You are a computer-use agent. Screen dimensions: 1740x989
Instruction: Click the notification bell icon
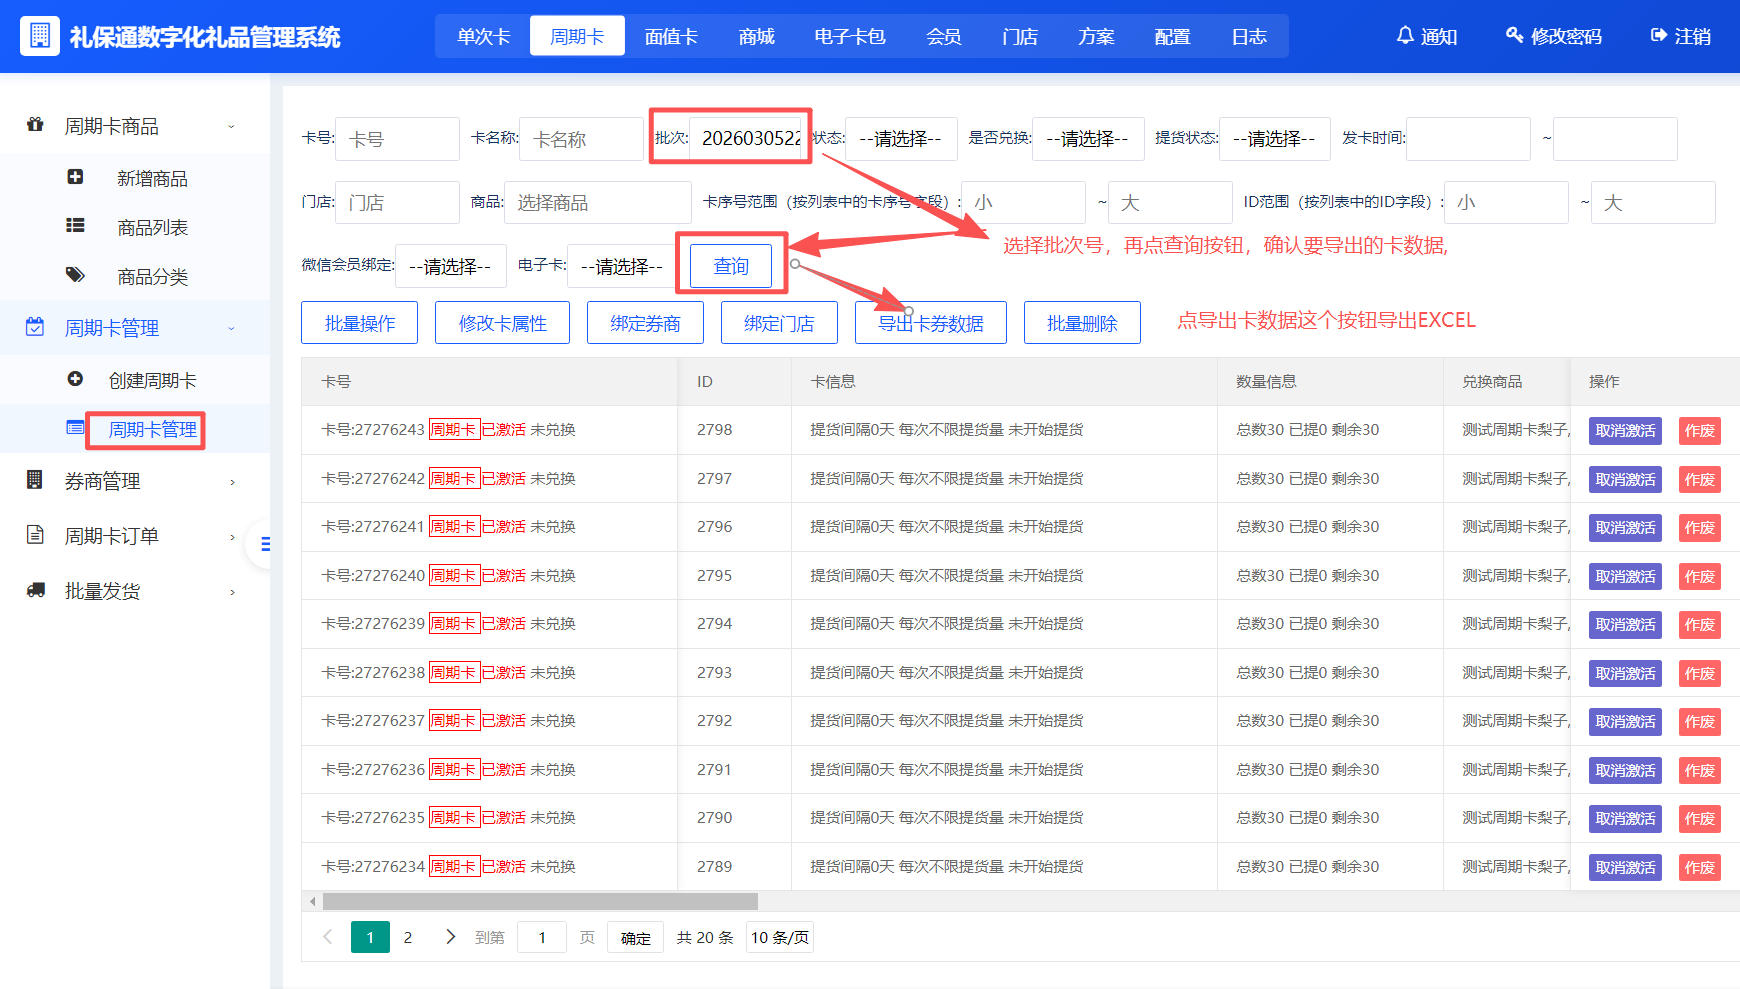tap(1405, 36)
